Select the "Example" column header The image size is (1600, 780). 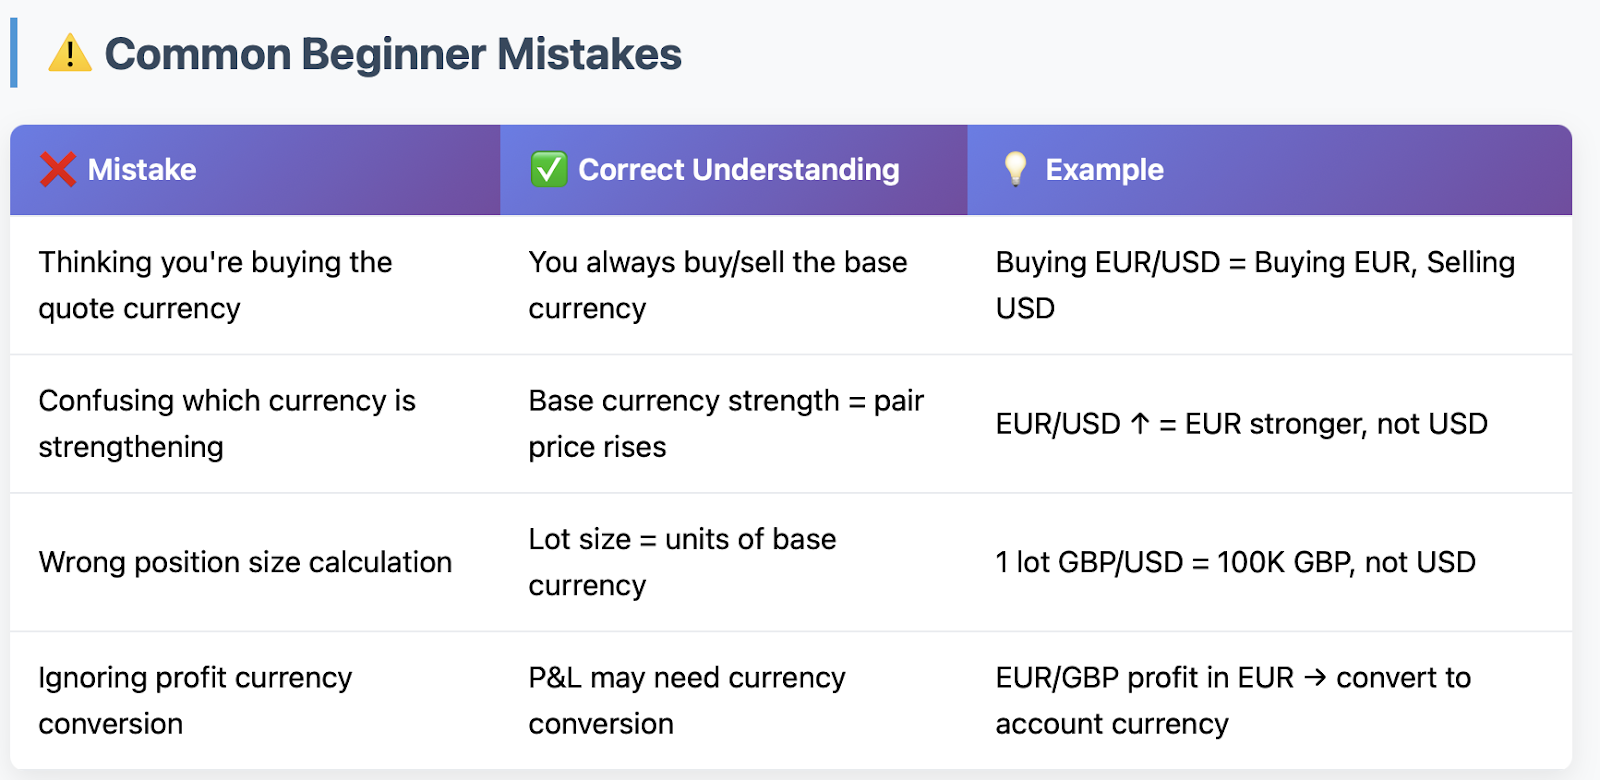[x=1104, y=170]
